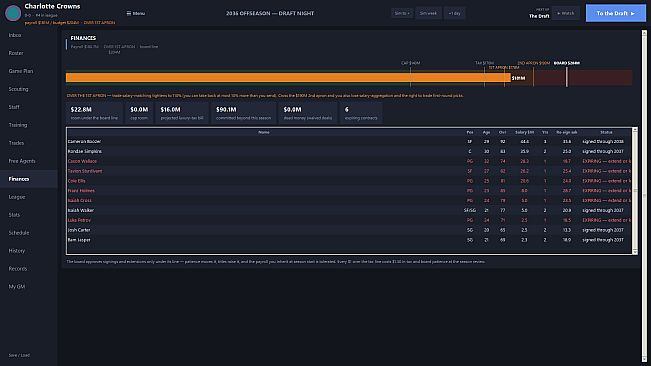Screen dimensions: 651x366
Task: Select Training in the sidebar
Action: pos(29,125)
